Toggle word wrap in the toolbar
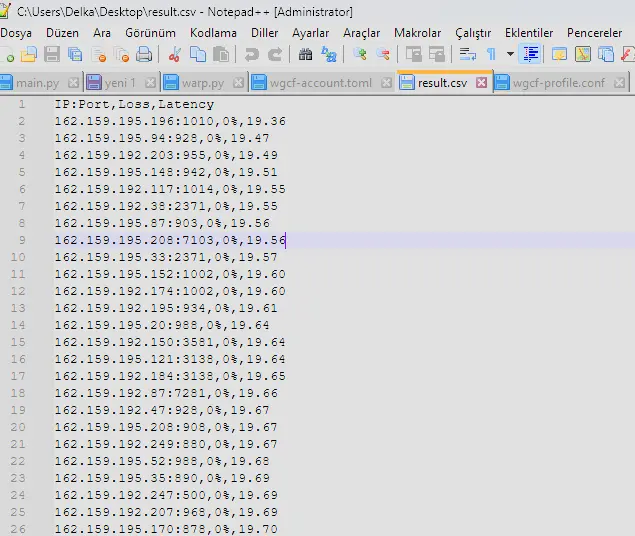Viewport: 635px width, 536px height. [x=468, y=54]
